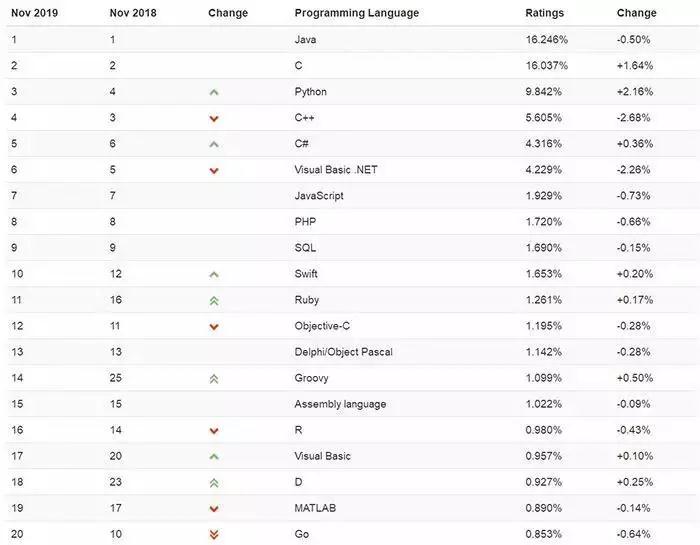The image size is (700, 545).
Task: Click the green up arrow beside Python
Action: 214,92
